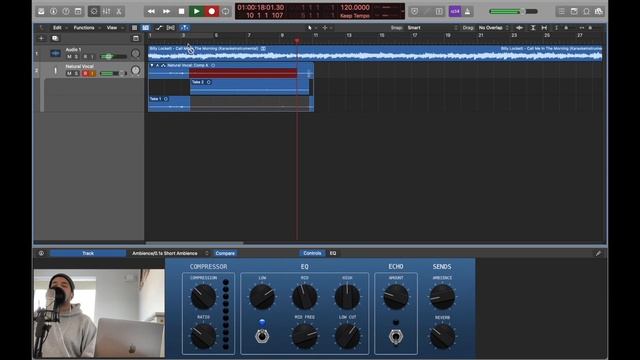The image size is (640, 360).
Task: Switch to the EQ tab
Action: point(333,253)
